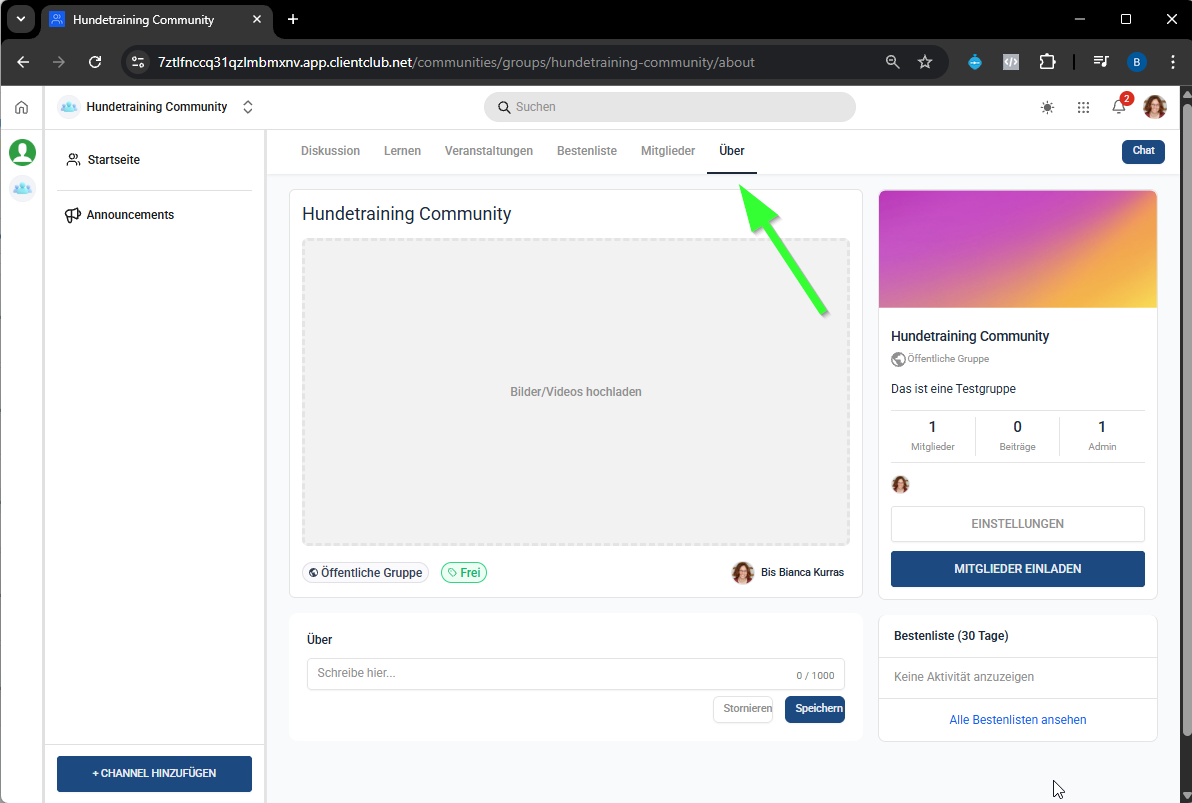Switch to the Mitglieder tab
The height and width of the screenshot is (803, 1192).
[667, 151]
